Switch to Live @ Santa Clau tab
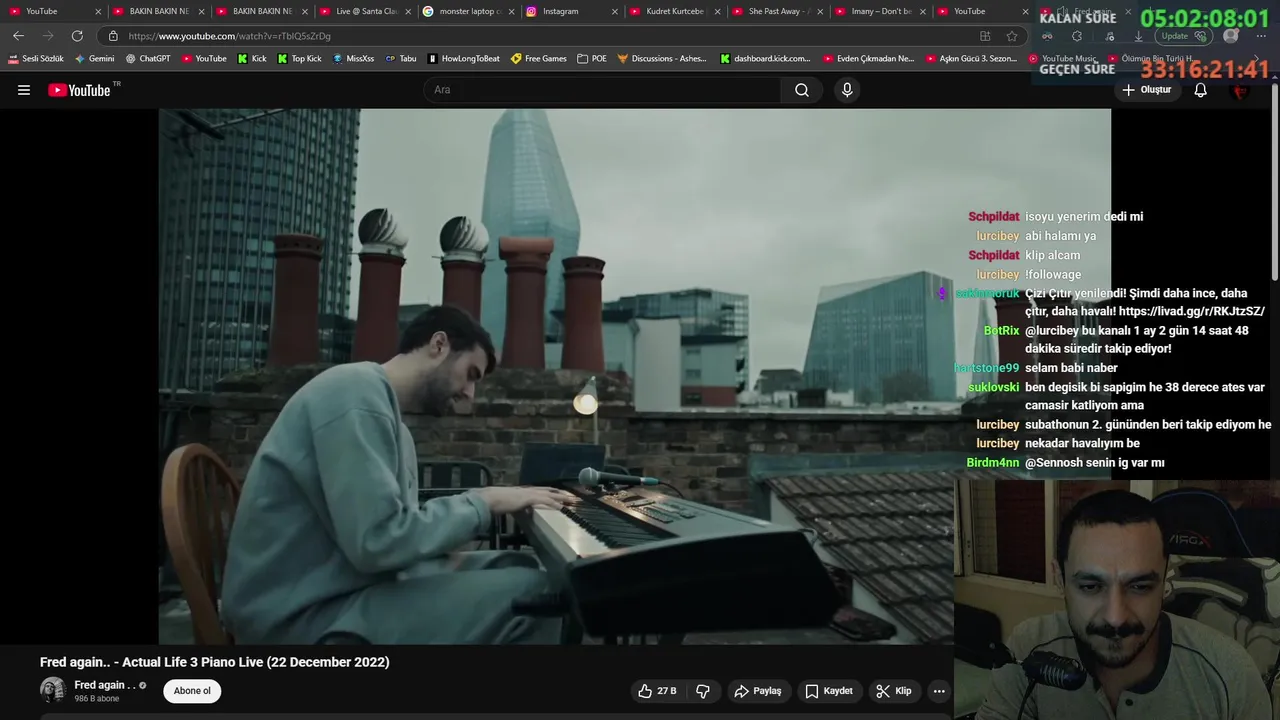The height and width of the screenshot is (720, 1280). [365, 11]
